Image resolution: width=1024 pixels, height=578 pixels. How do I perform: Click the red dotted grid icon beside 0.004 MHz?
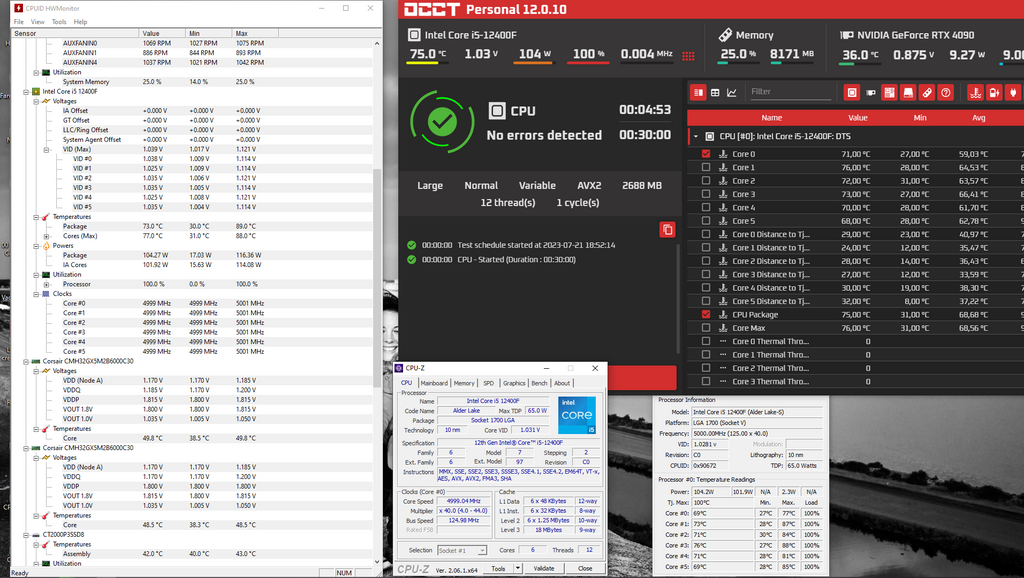[688, 56]
